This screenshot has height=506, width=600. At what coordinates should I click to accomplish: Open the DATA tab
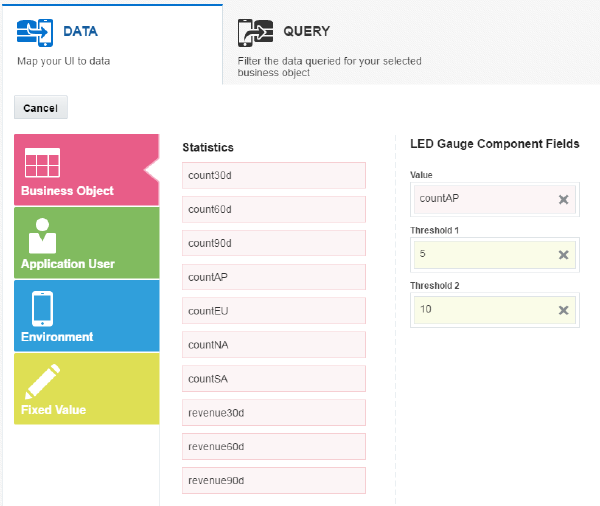(x=80, y=32)
